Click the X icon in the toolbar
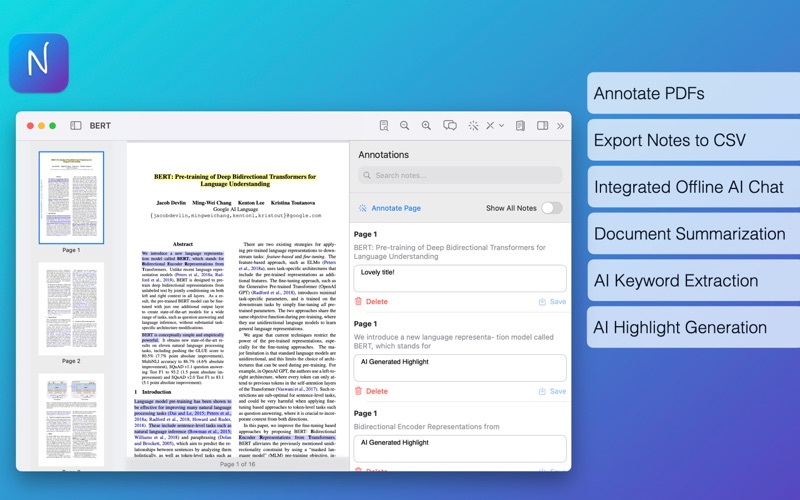The width and height of the screenshot is (800, 500). point(490,126)
